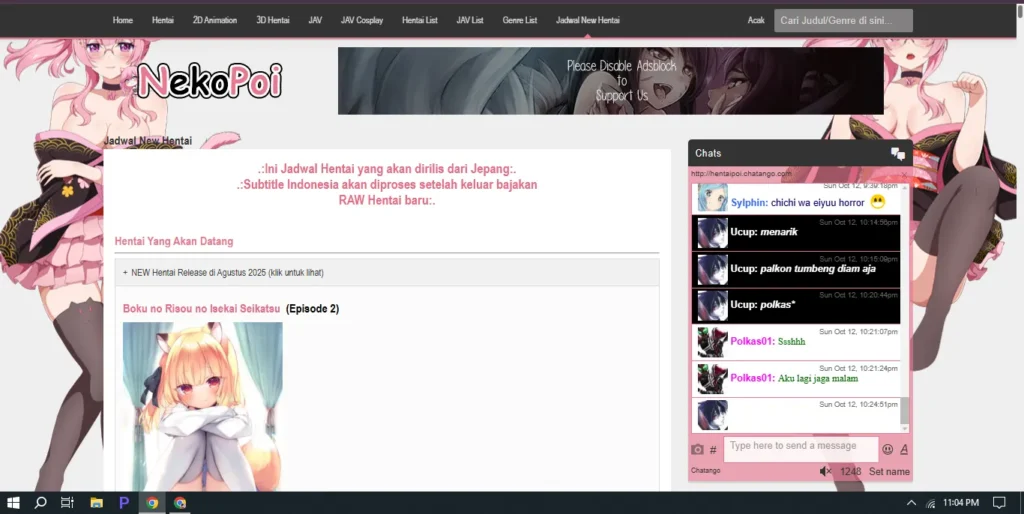
Task: Switch to the second Chrome taskbar icon
Action: (180, 502)
